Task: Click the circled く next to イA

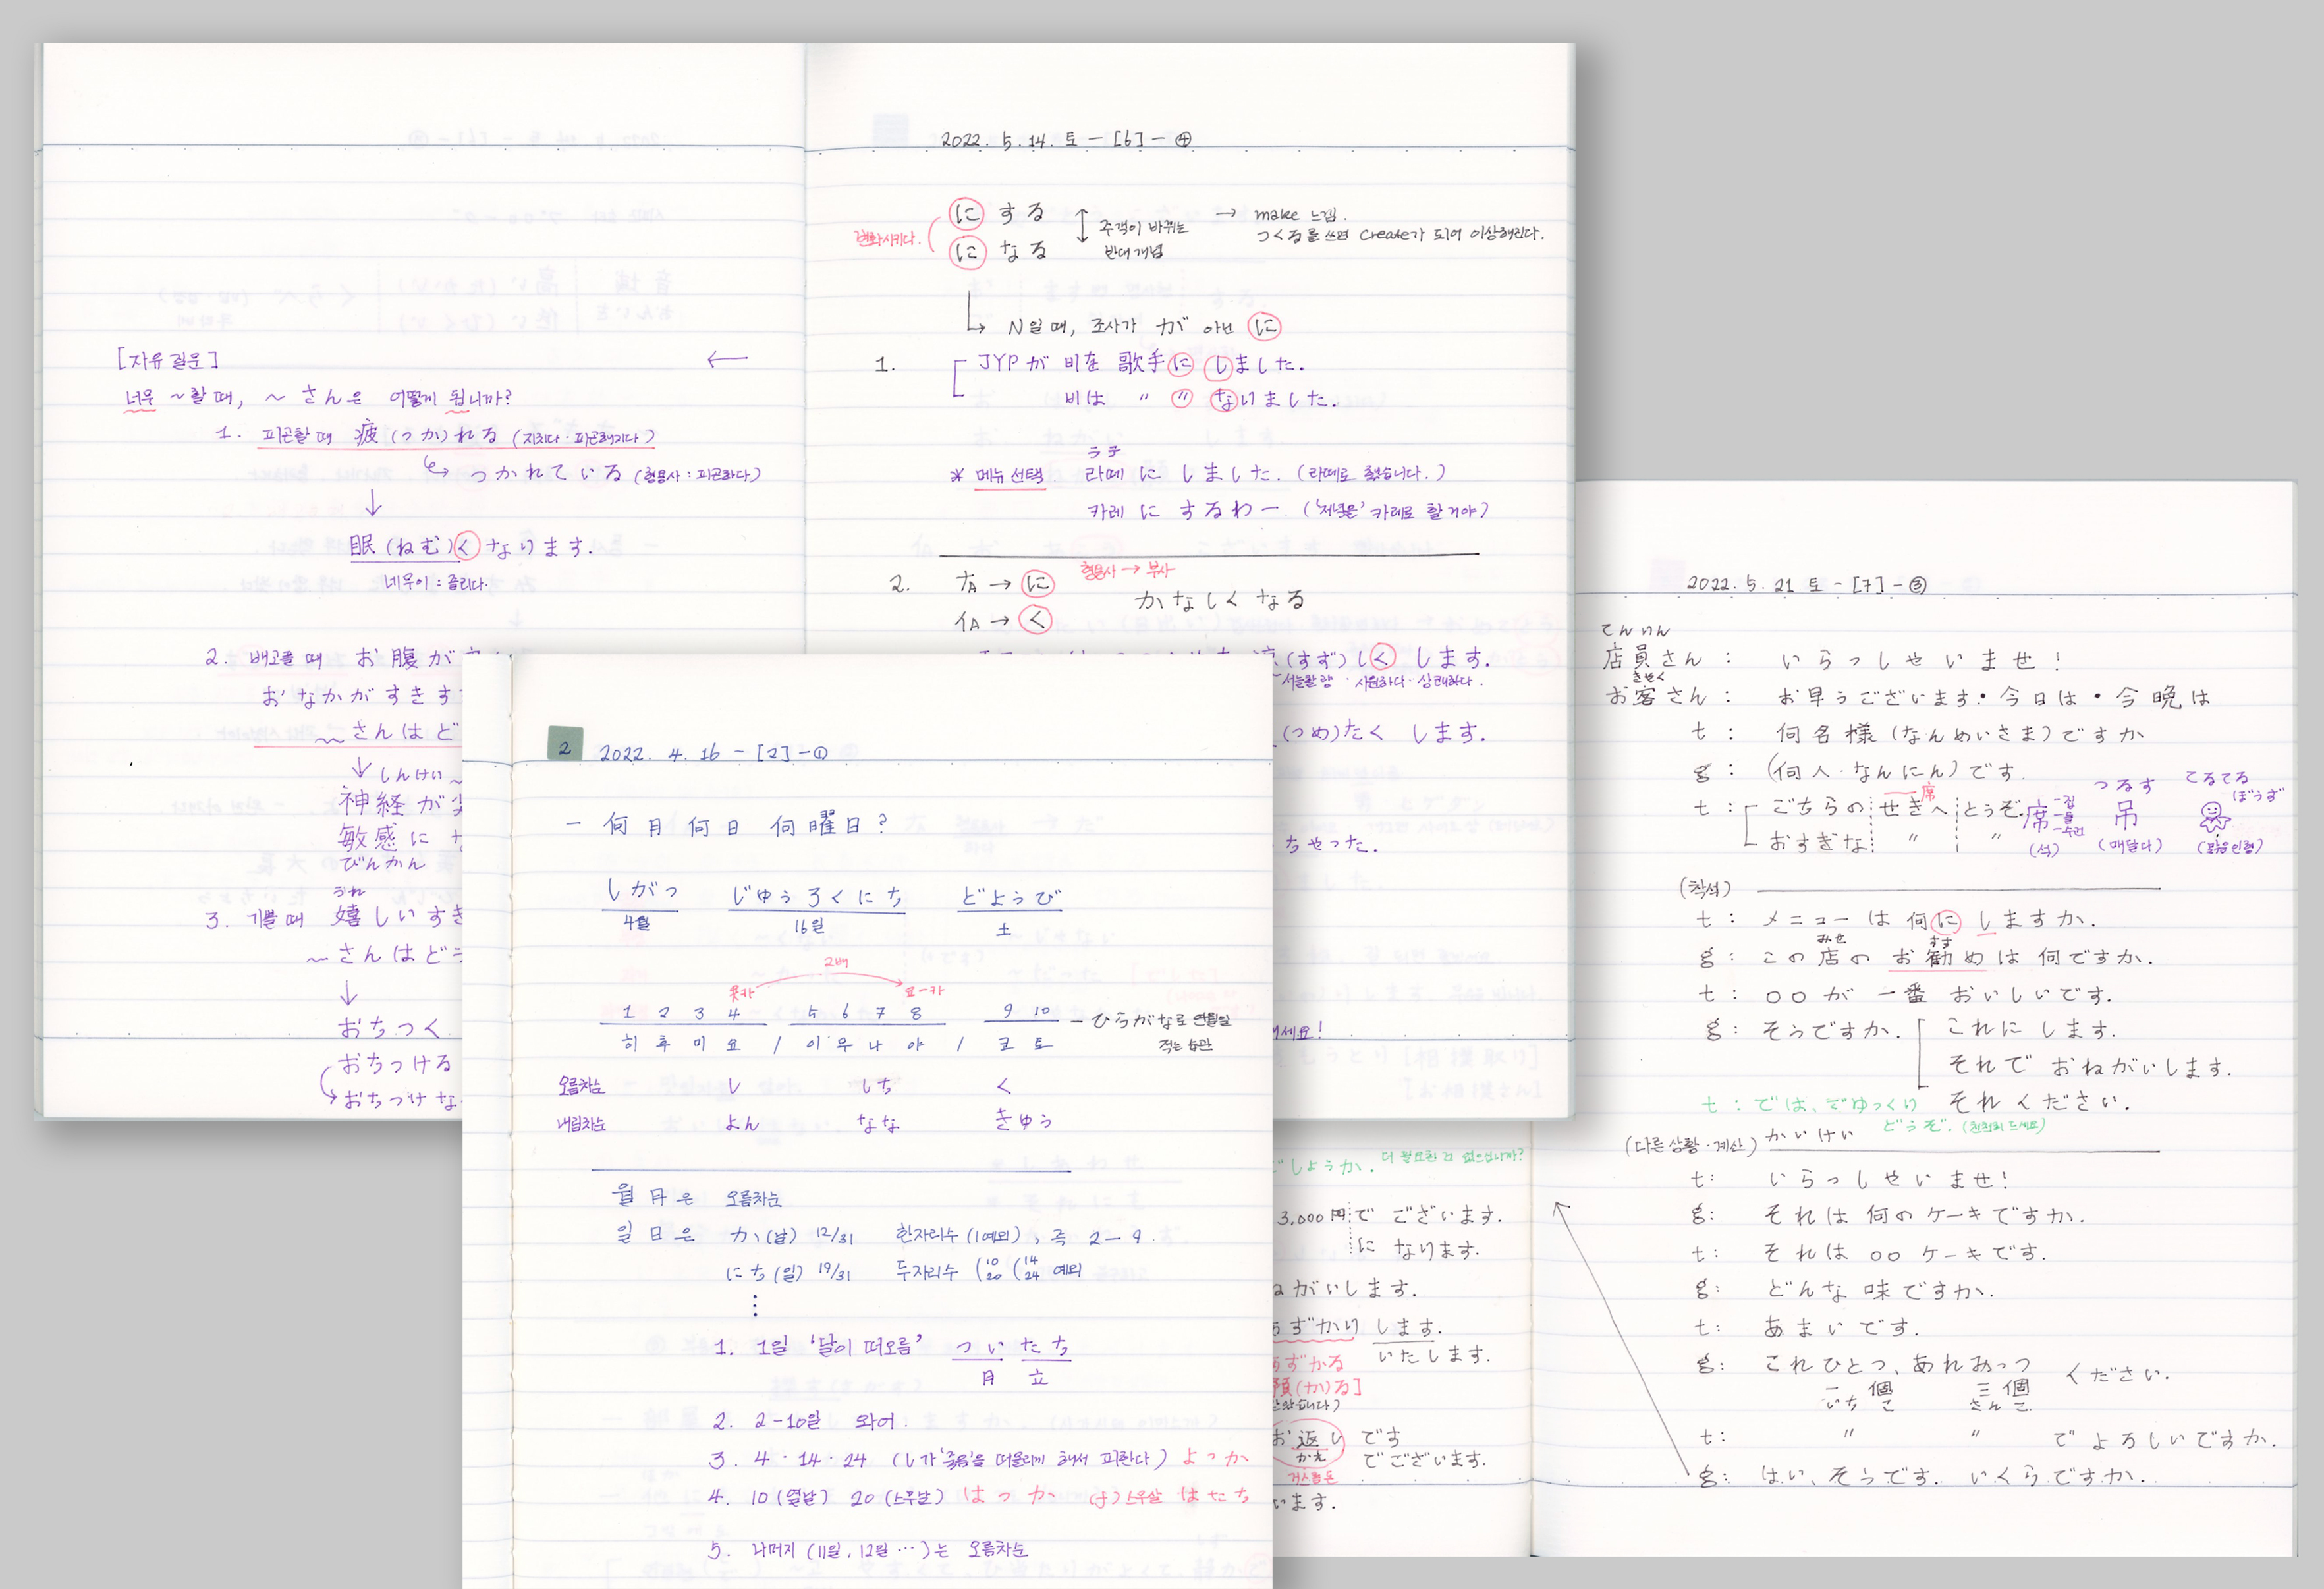Action: (x=1036, y=620)
